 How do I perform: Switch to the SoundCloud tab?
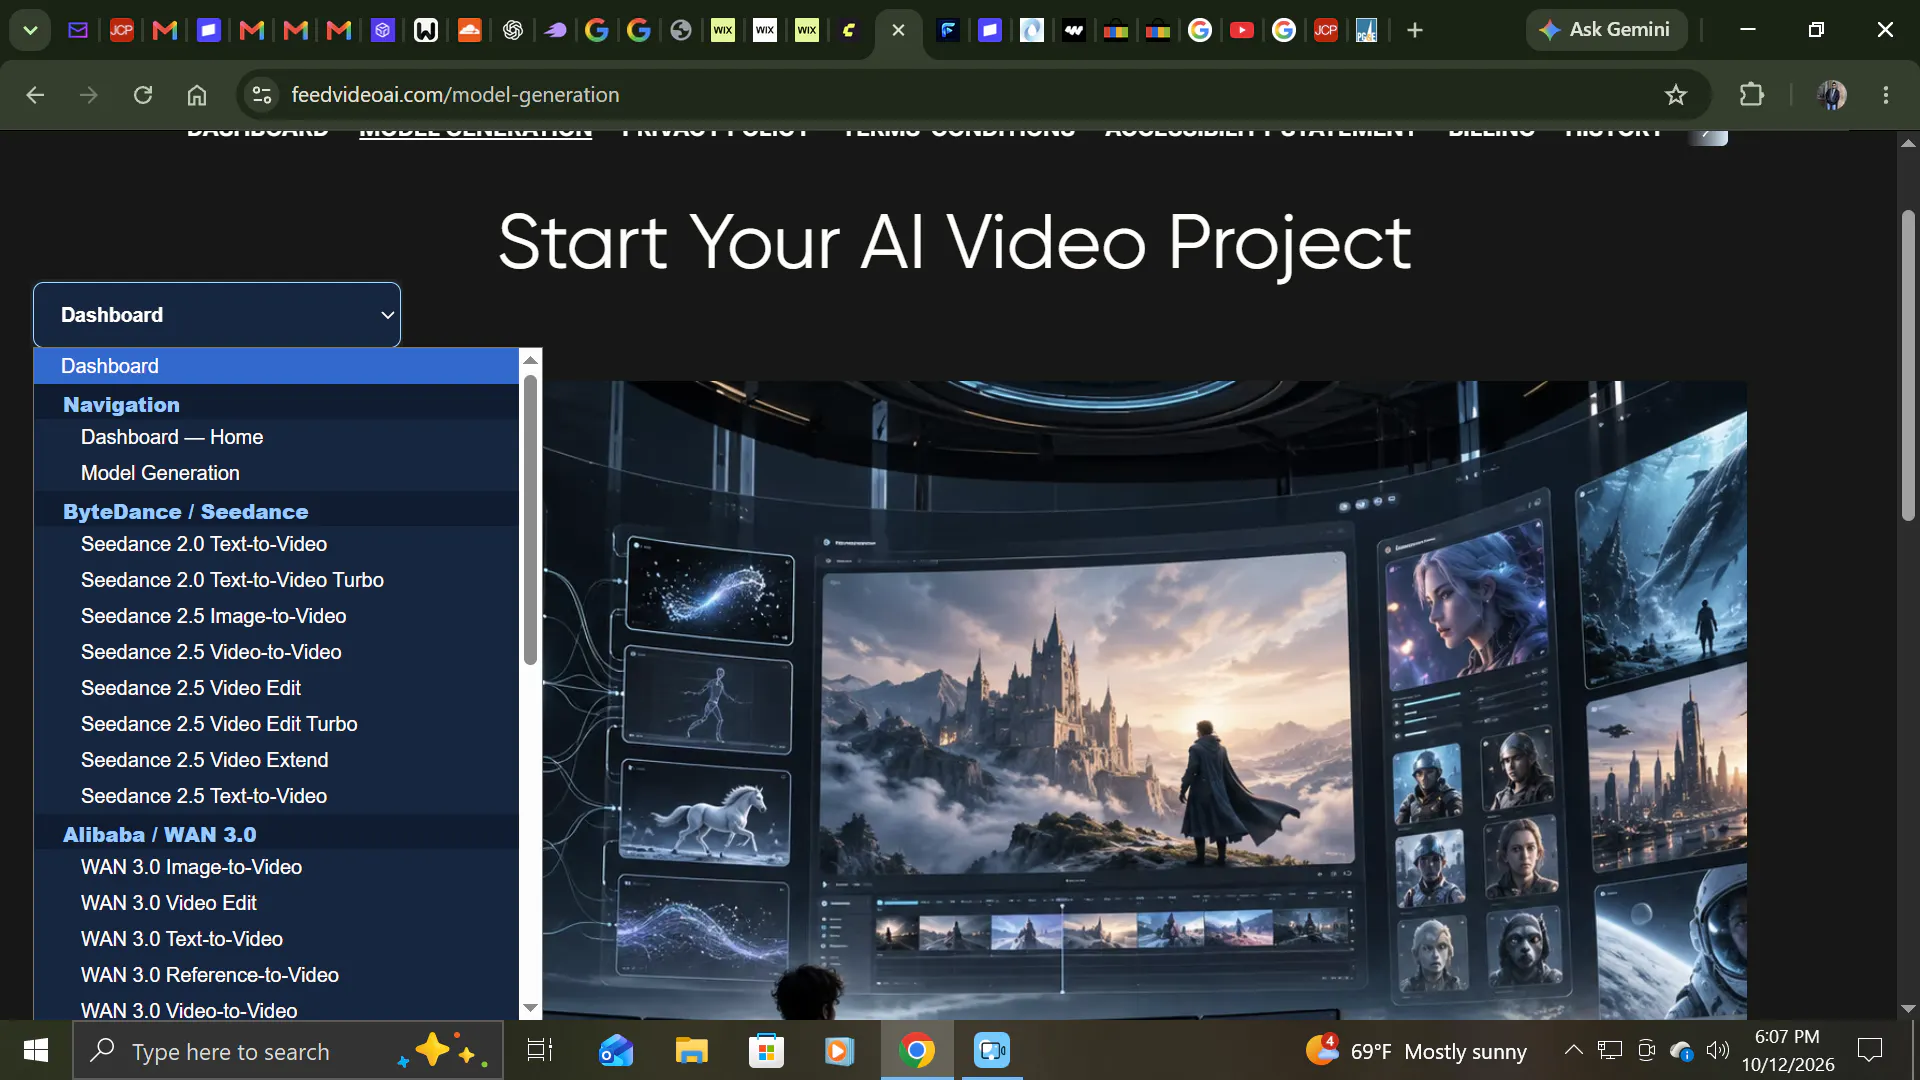(x=469, y=30)
